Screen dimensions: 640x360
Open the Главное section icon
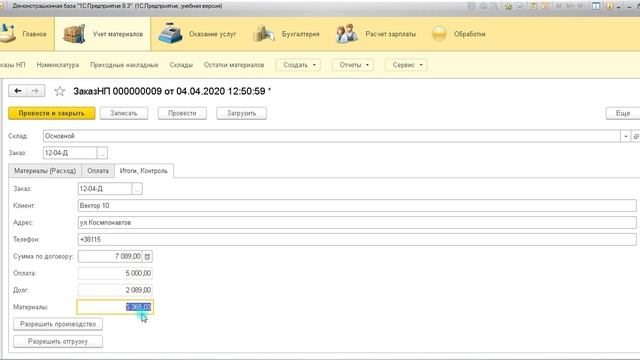pos(7,34)
